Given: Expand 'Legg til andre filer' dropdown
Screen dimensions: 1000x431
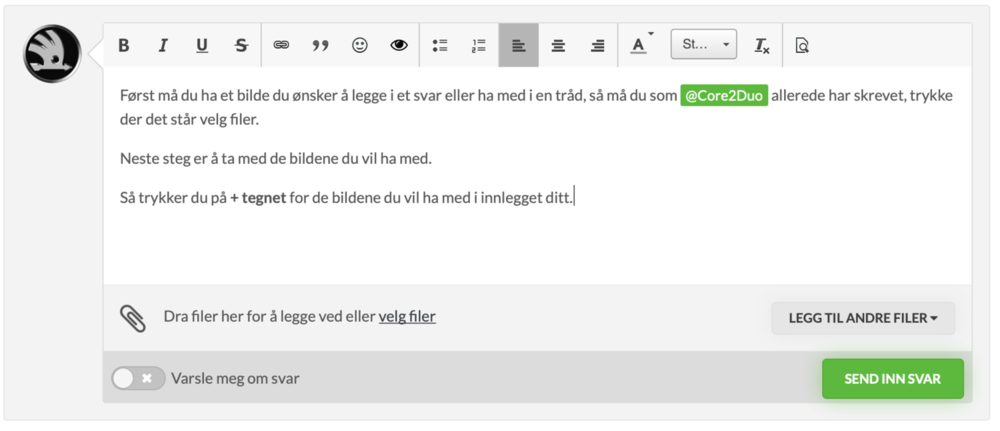Looking at the screenshot, I should click(863, 318).
